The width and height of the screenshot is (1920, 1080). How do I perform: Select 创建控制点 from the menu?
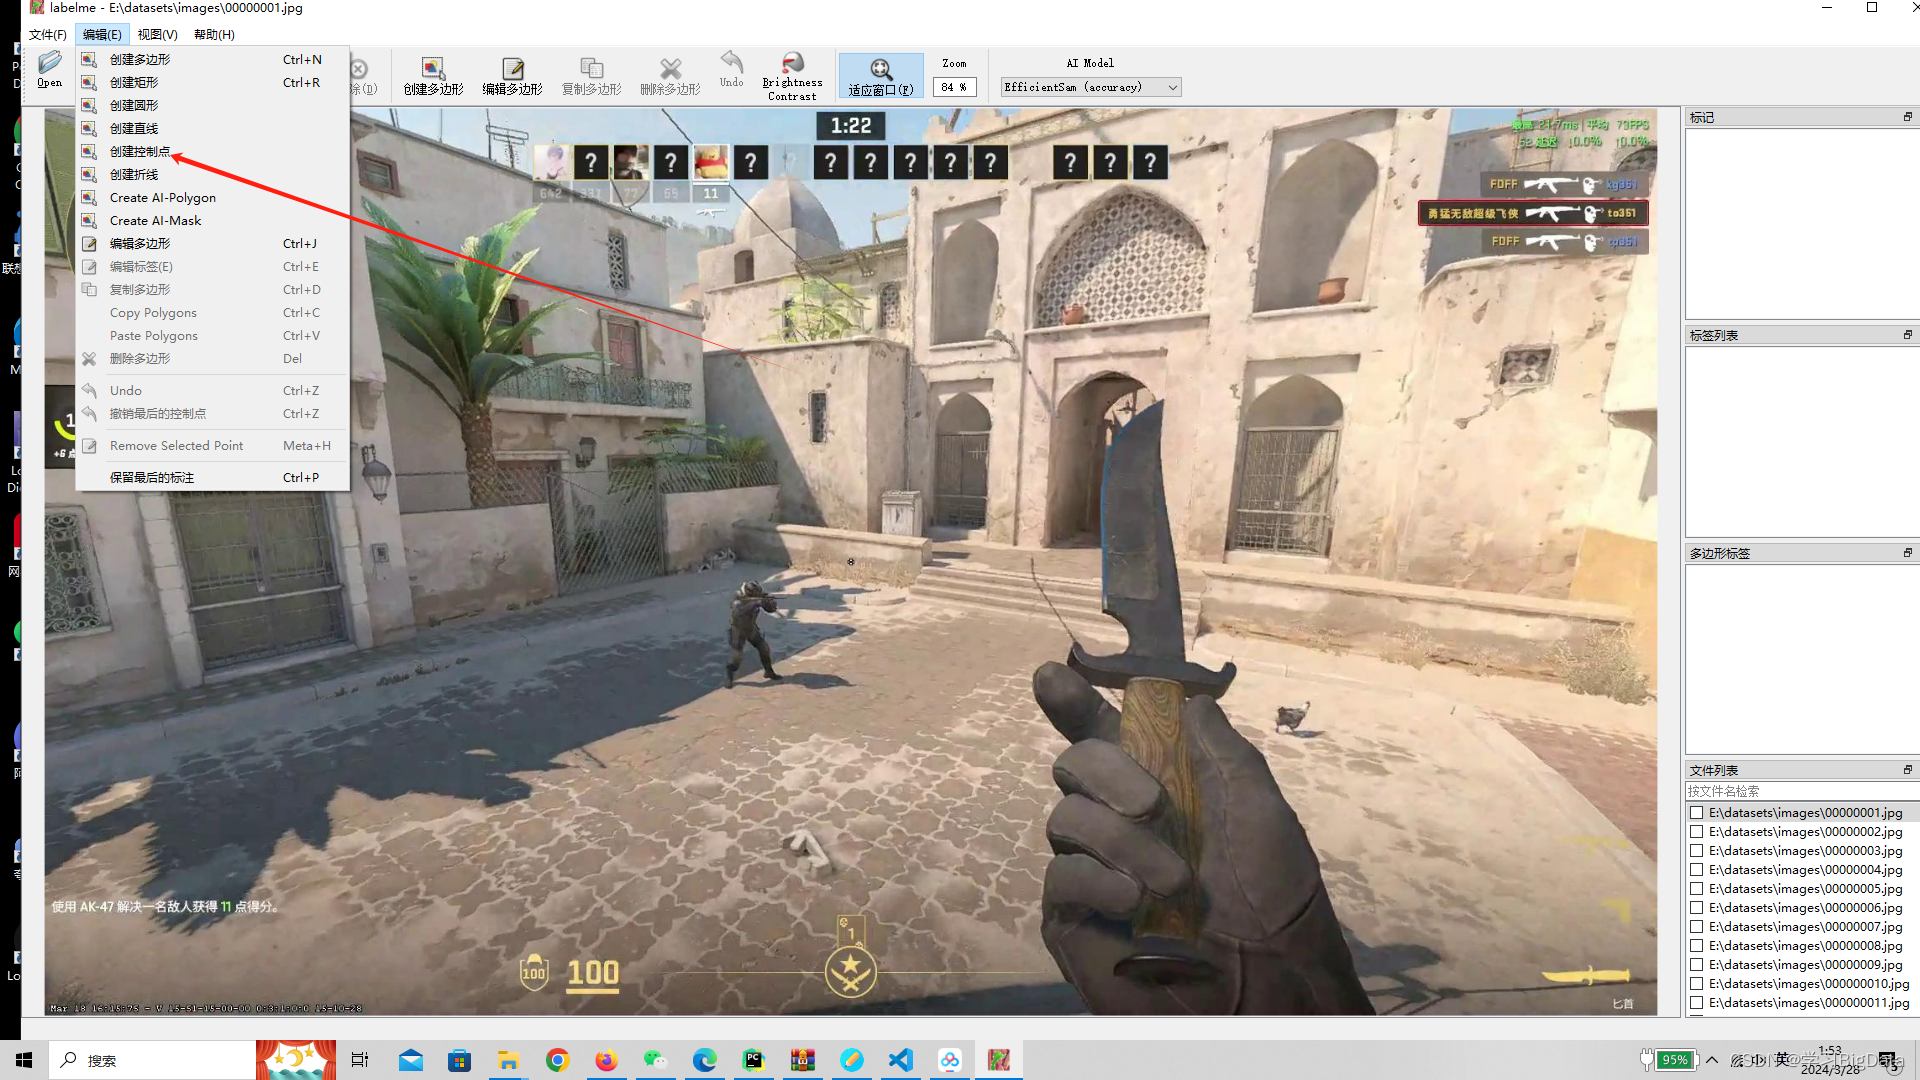coord(140,152)
